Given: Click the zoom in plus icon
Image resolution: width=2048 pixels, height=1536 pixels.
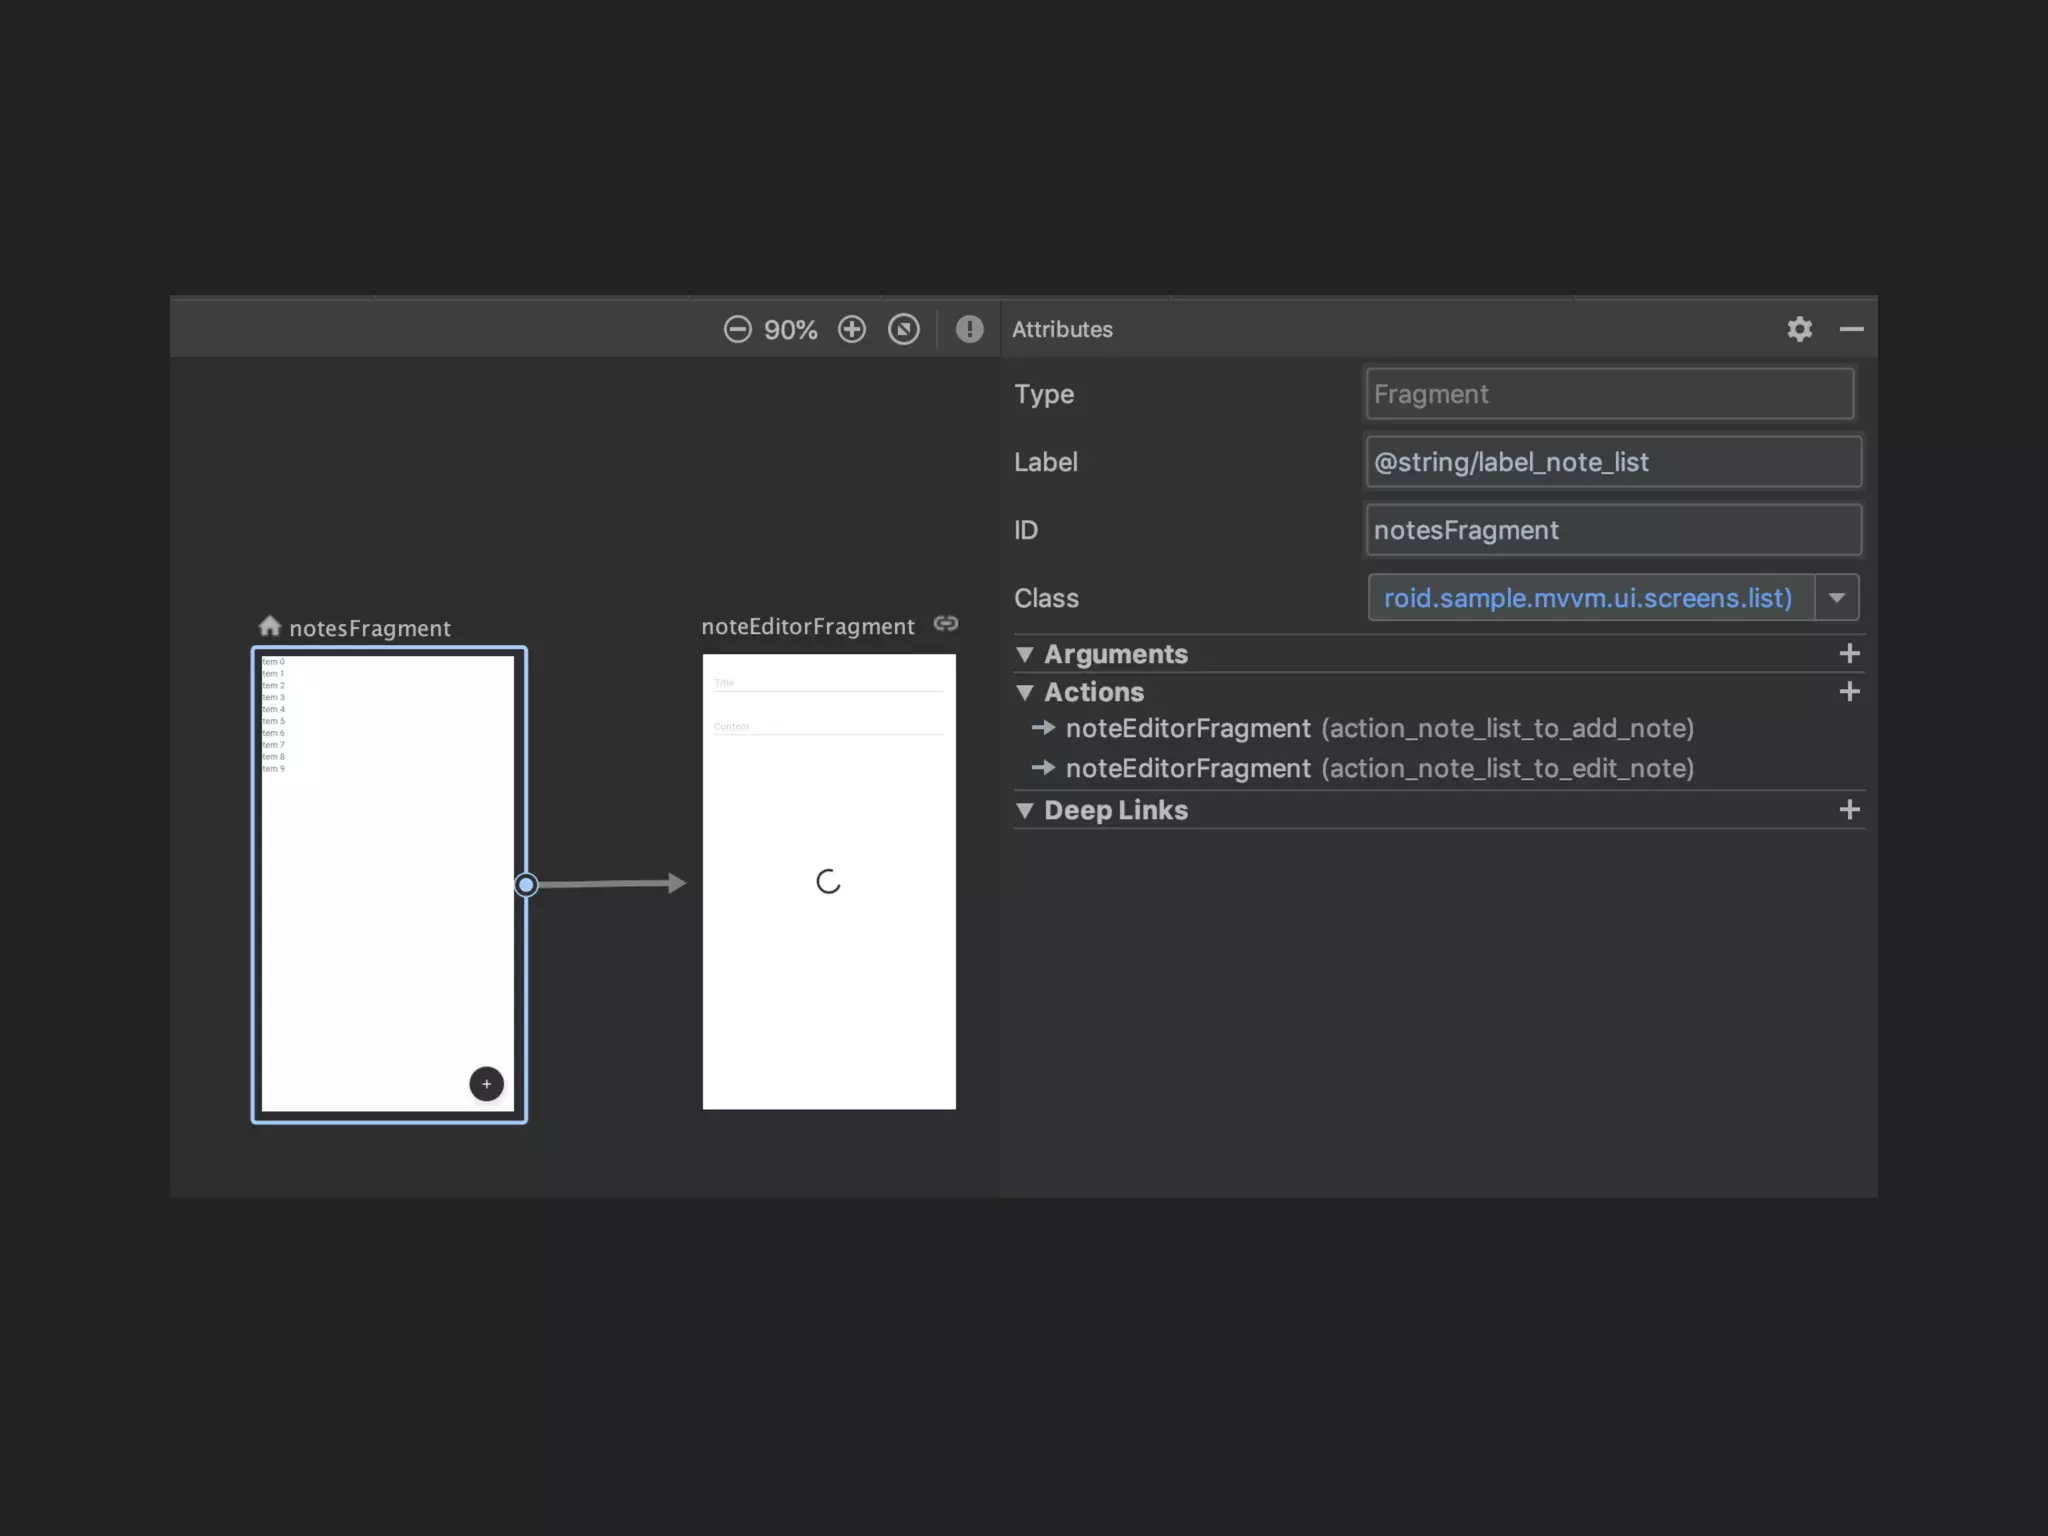Looking at the screenshot, I should click(852, 329).
